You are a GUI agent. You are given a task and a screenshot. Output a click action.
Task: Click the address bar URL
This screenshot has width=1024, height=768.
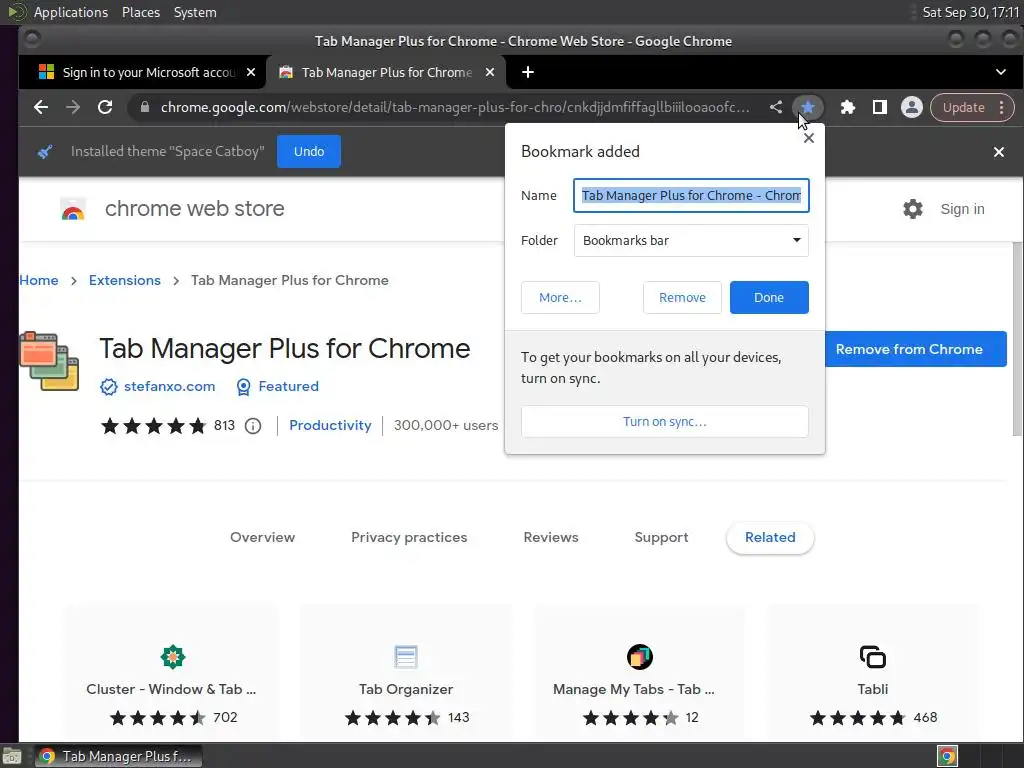(x=455, y=107)
